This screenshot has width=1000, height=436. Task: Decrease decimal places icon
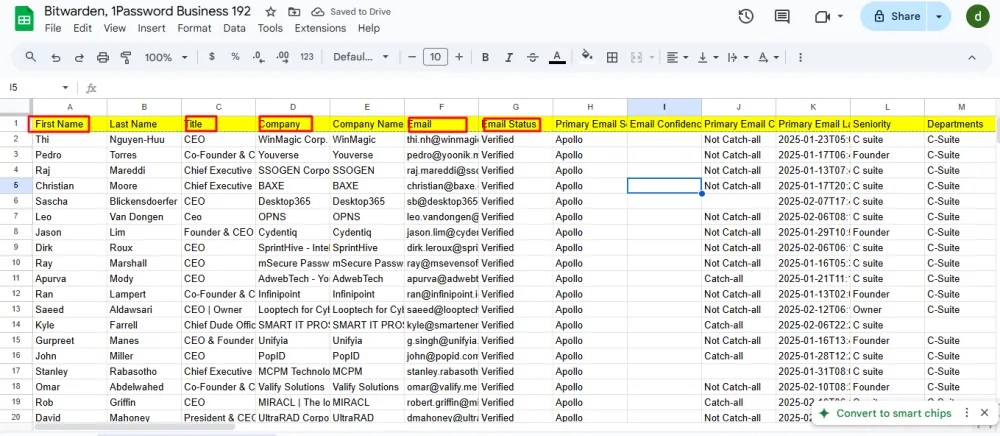click(x=258, y=57)
